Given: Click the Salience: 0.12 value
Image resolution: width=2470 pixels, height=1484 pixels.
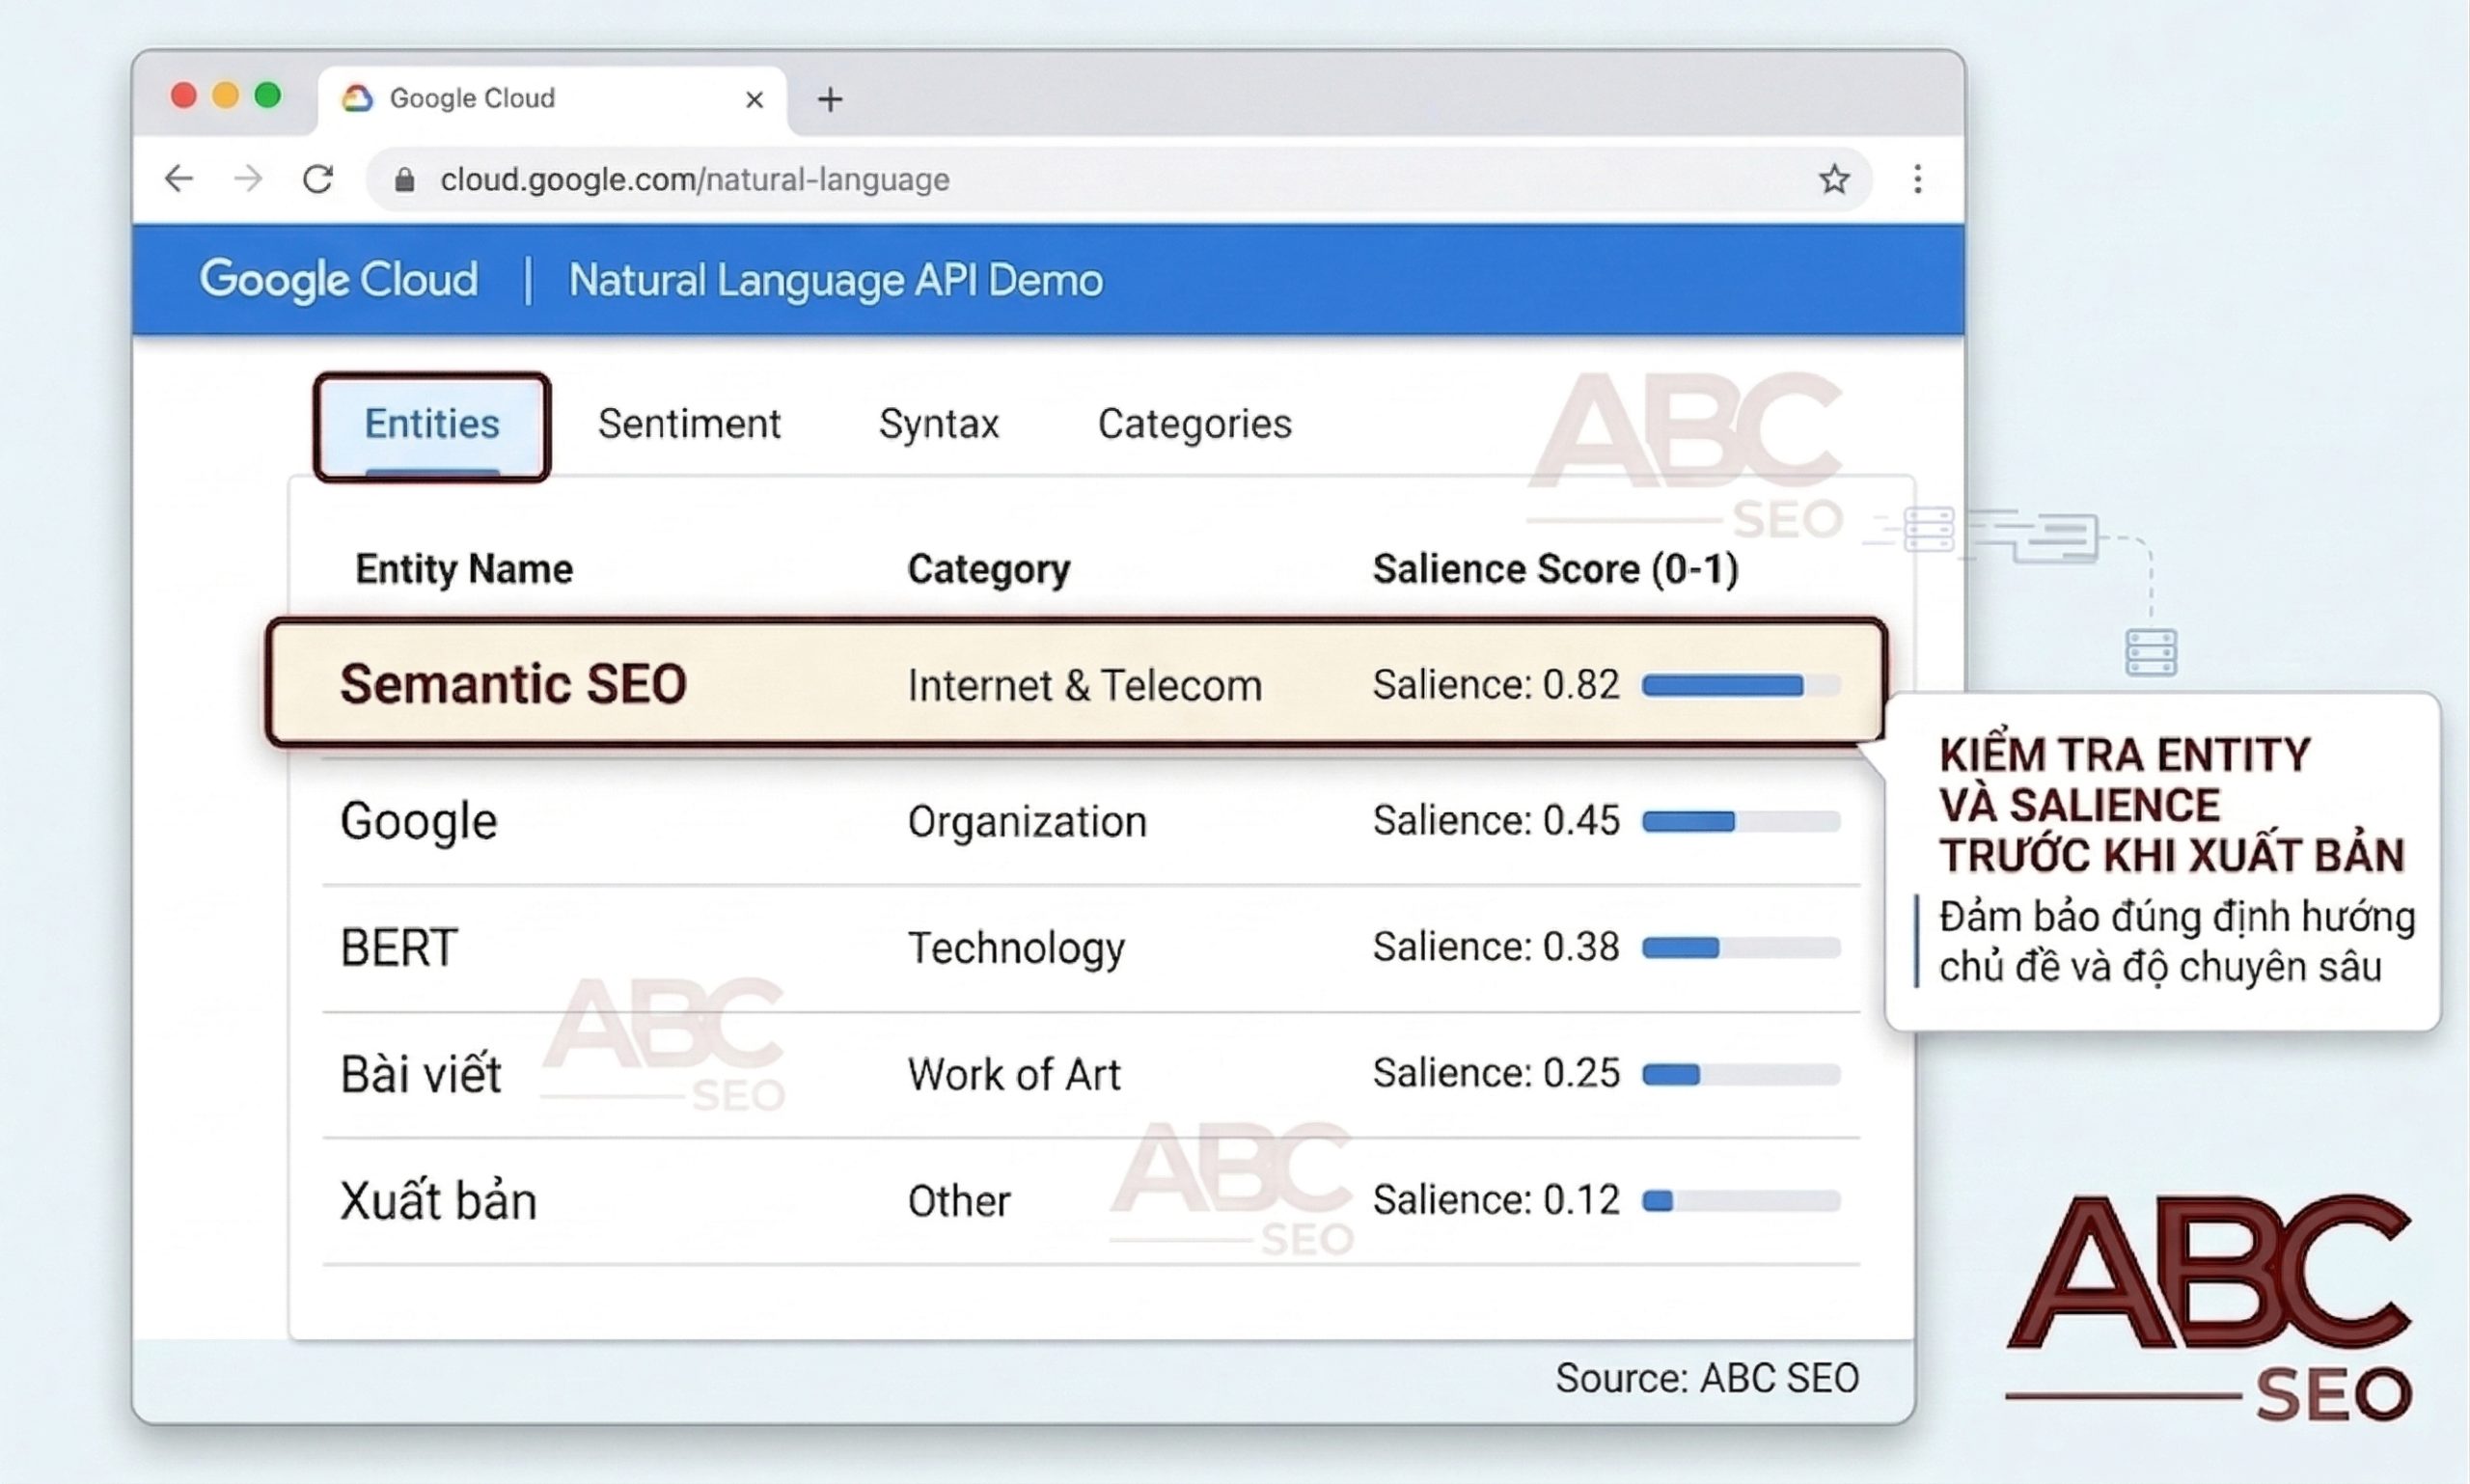Looking at the screenshot, I should point(1496,1200).
